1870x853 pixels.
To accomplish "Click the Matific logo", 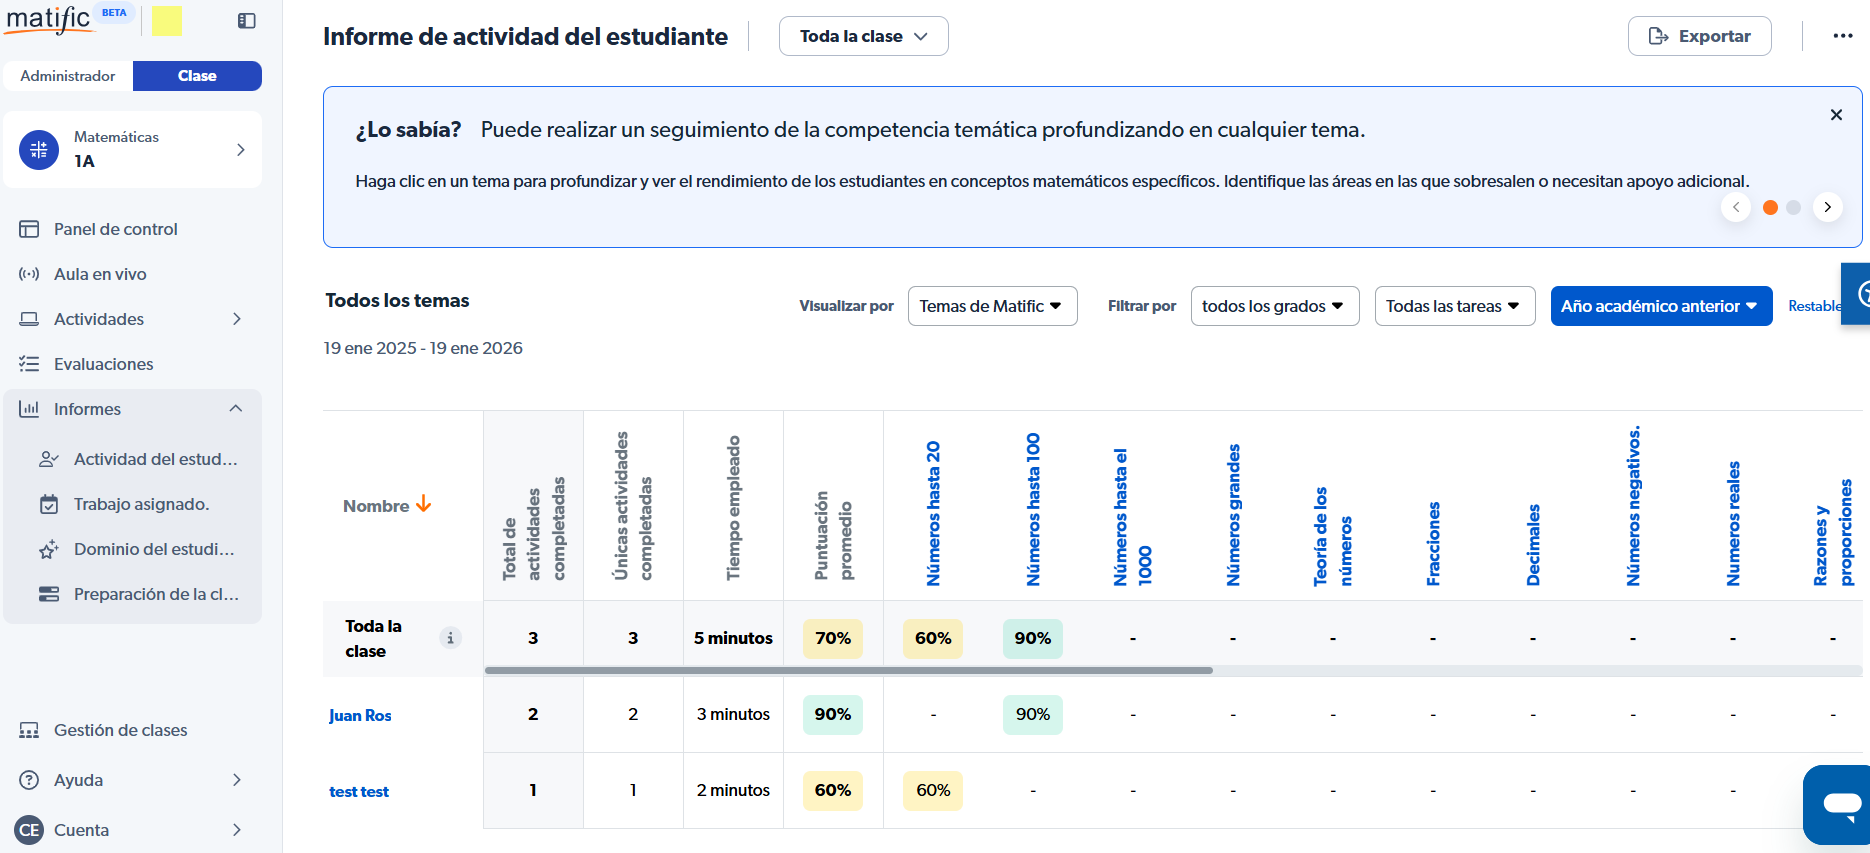I will click(48, 20).
